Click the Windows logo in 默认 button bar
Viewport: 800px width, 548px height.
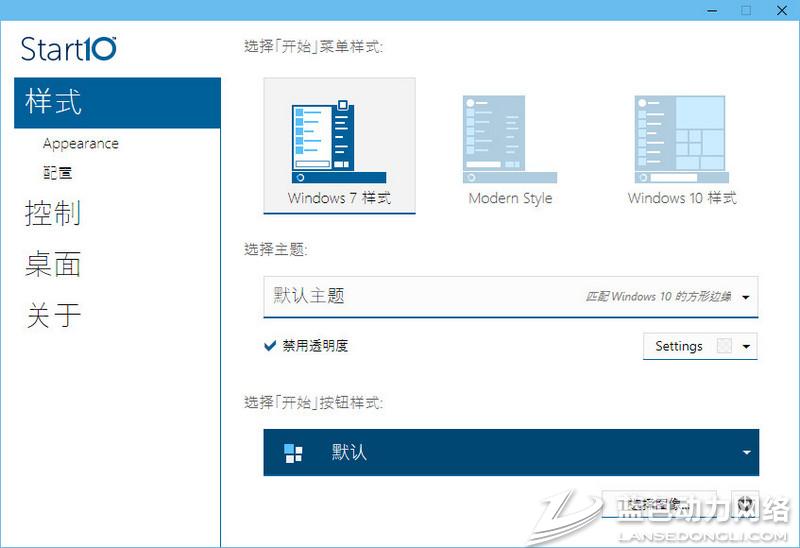coord(293,453)
